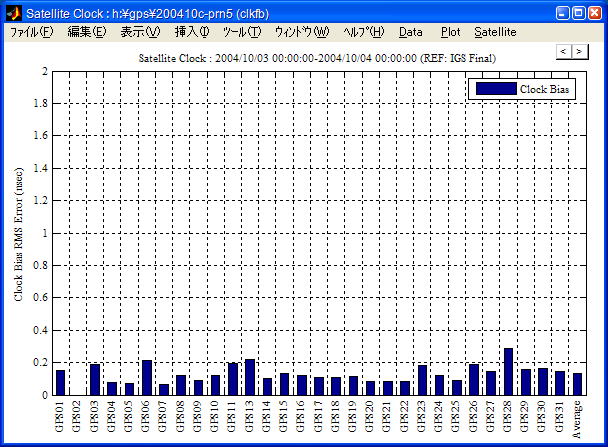Advance to next day with > button
608x447 pixels.
[x=578, y=50]
